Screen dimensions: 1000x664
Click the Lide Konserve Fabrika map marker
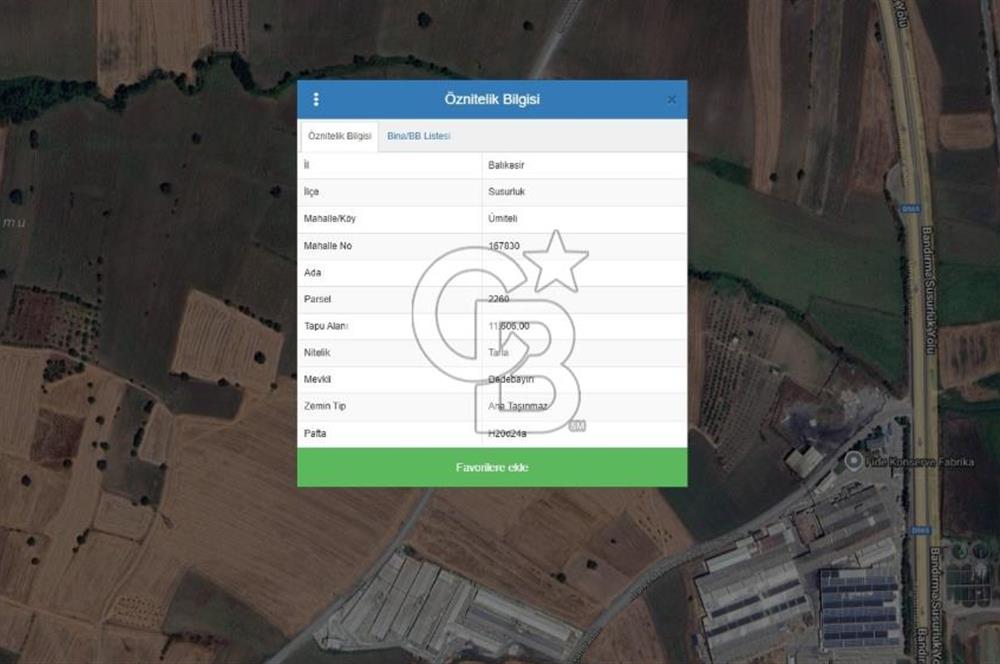853,460
